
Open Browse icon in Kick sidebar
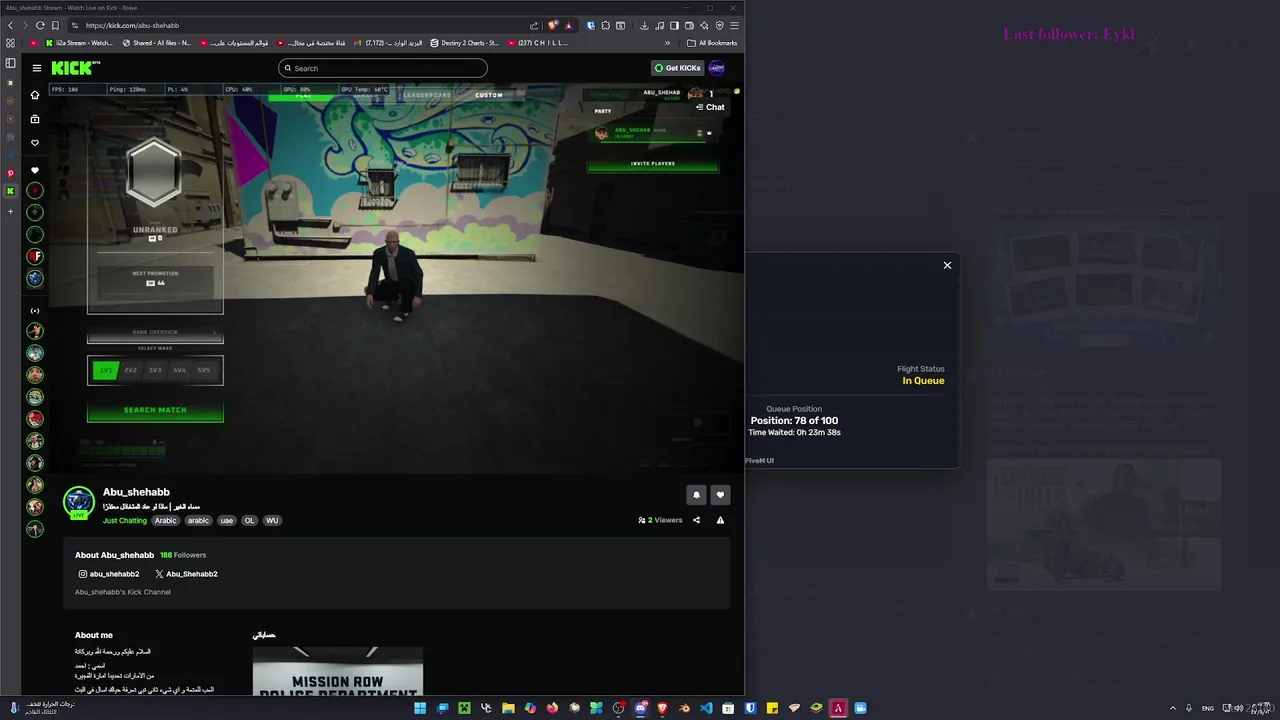pyautogui.click(x=35, y=119)
